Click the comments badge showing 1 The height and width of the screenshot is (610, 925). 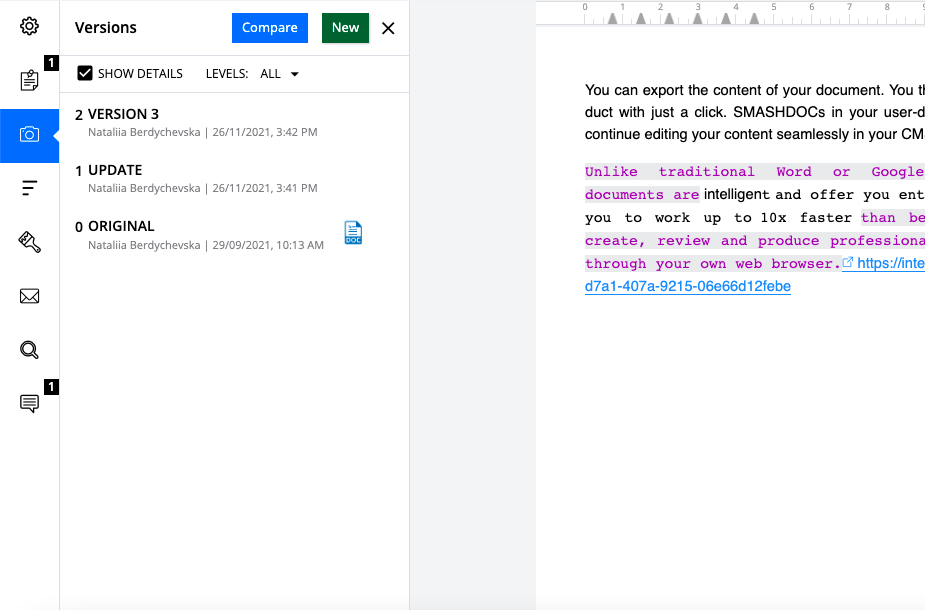[x=51, y=387]
